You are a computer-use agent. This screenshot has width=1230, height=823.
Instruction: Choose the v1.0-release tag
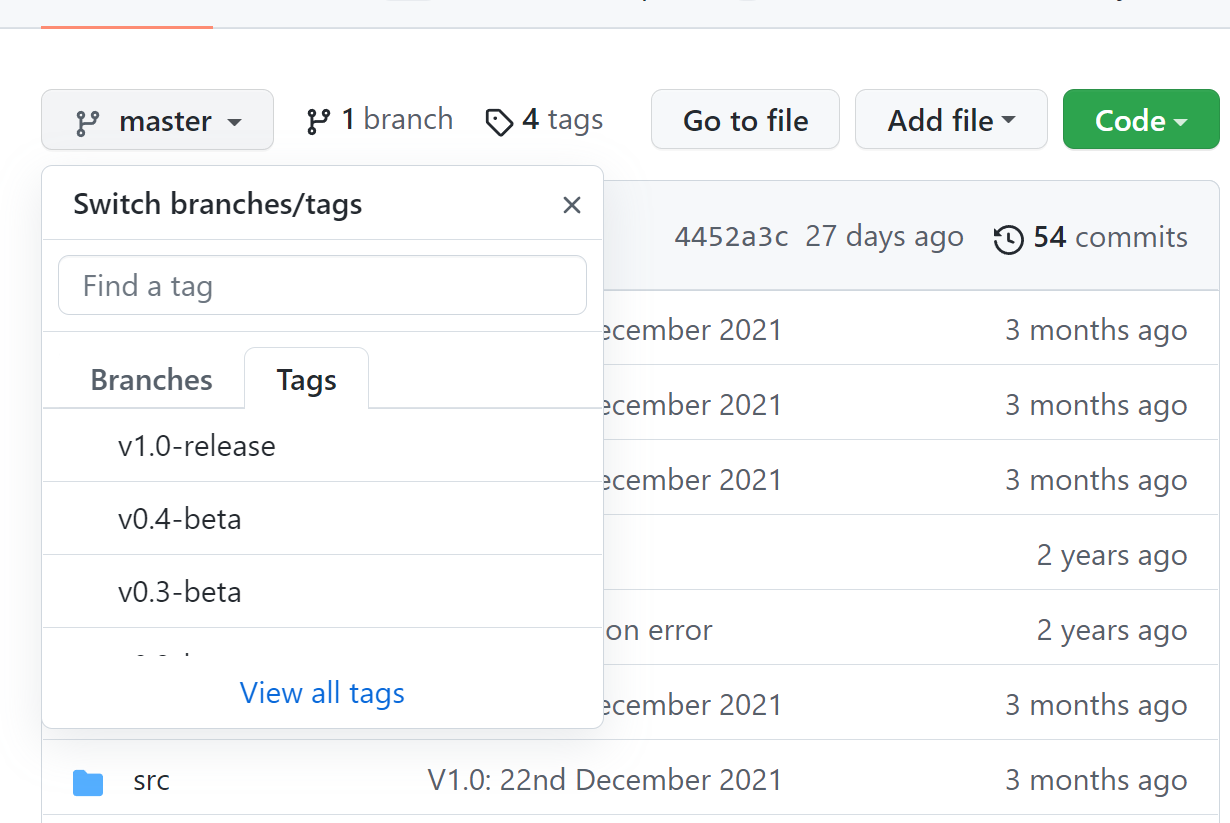(322, 446)
